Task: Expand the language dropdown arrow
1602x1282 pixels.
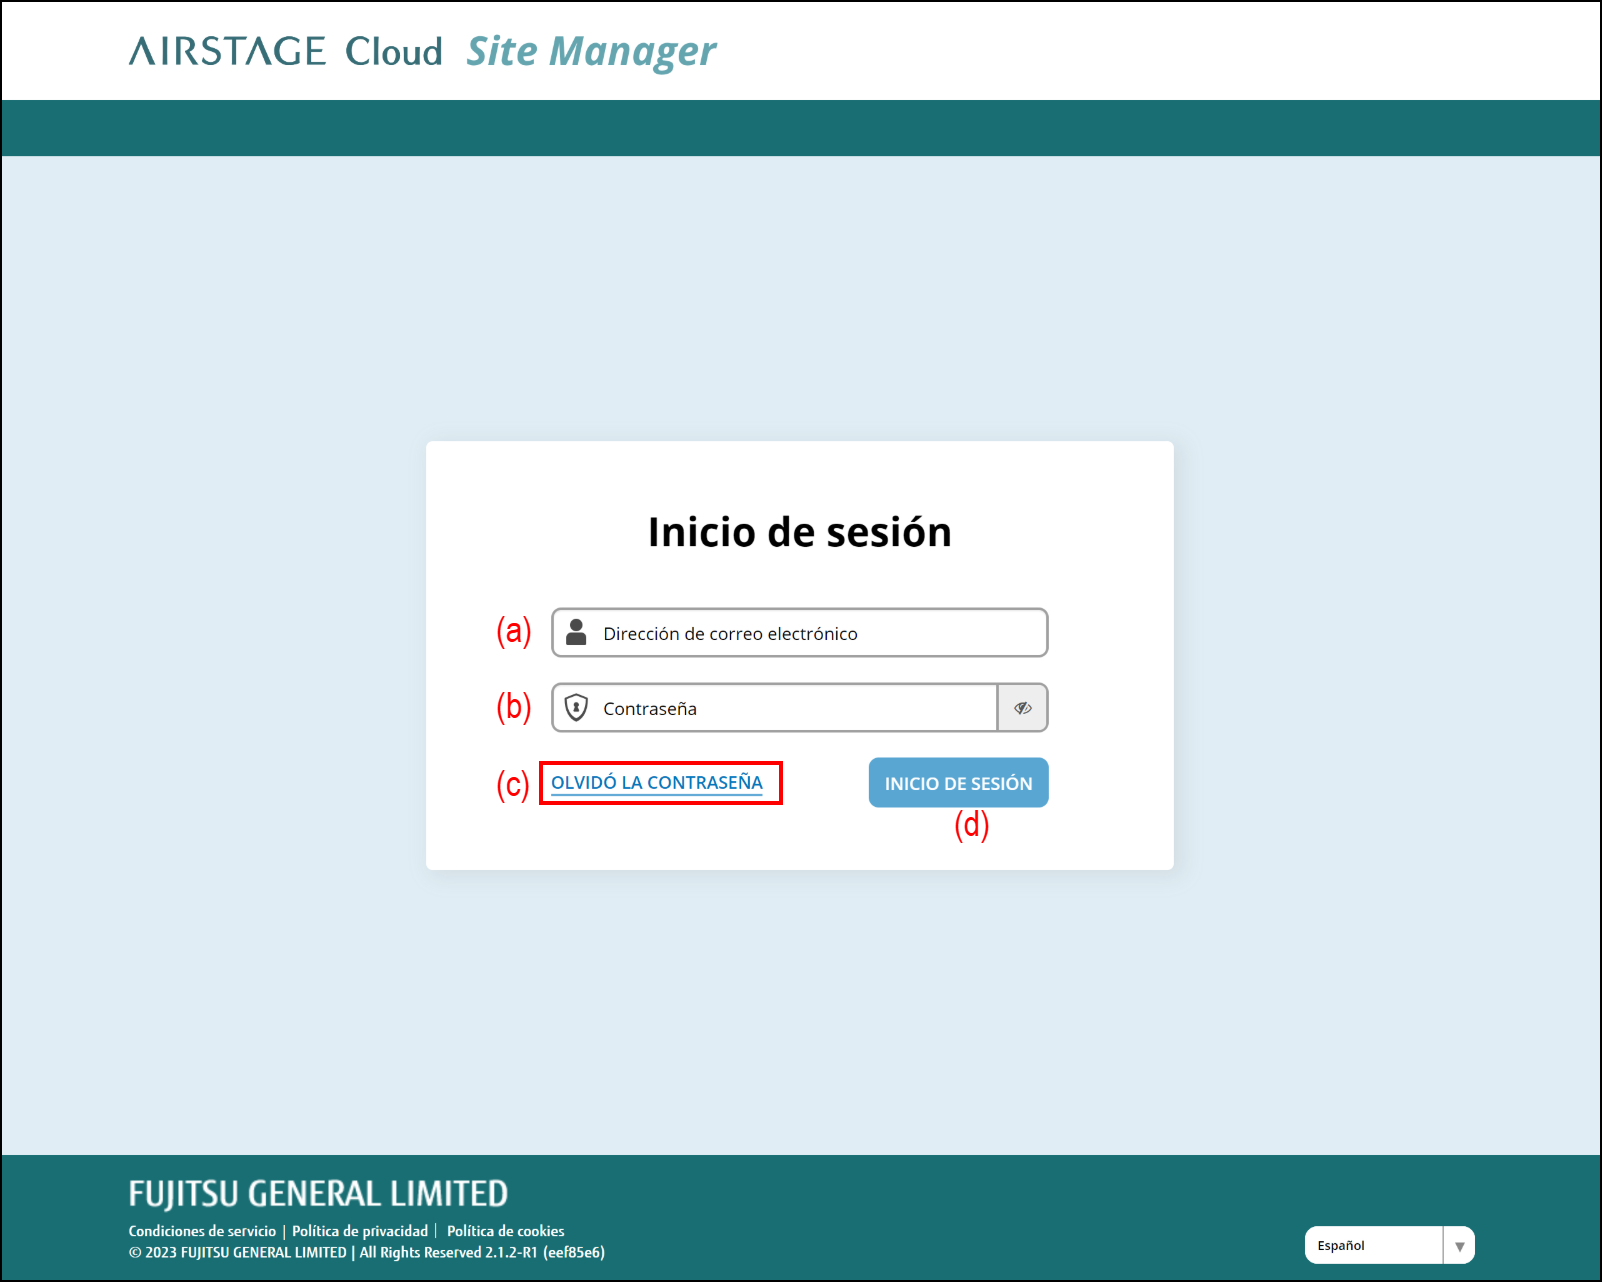Action: 1459,1246
